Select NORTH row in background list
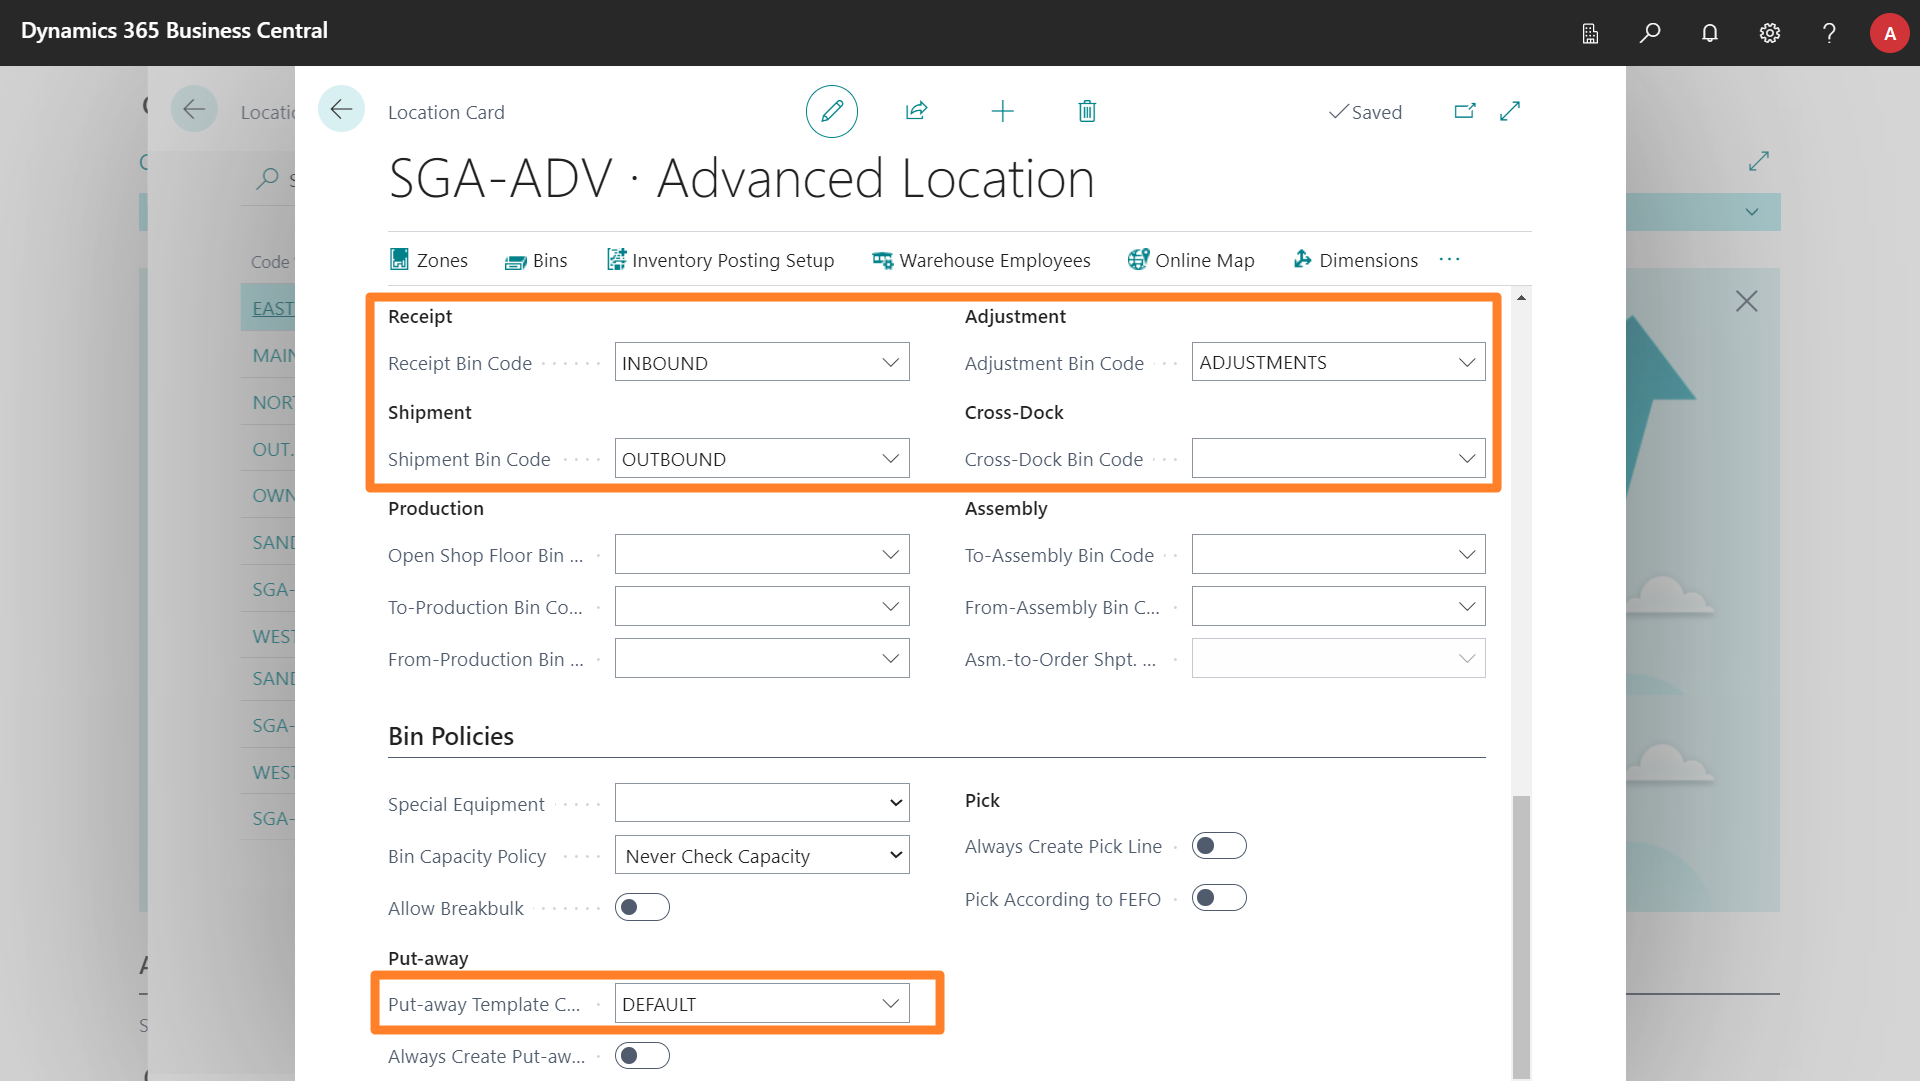This screenshot has width=1920, height=1081. click(268, 402)
